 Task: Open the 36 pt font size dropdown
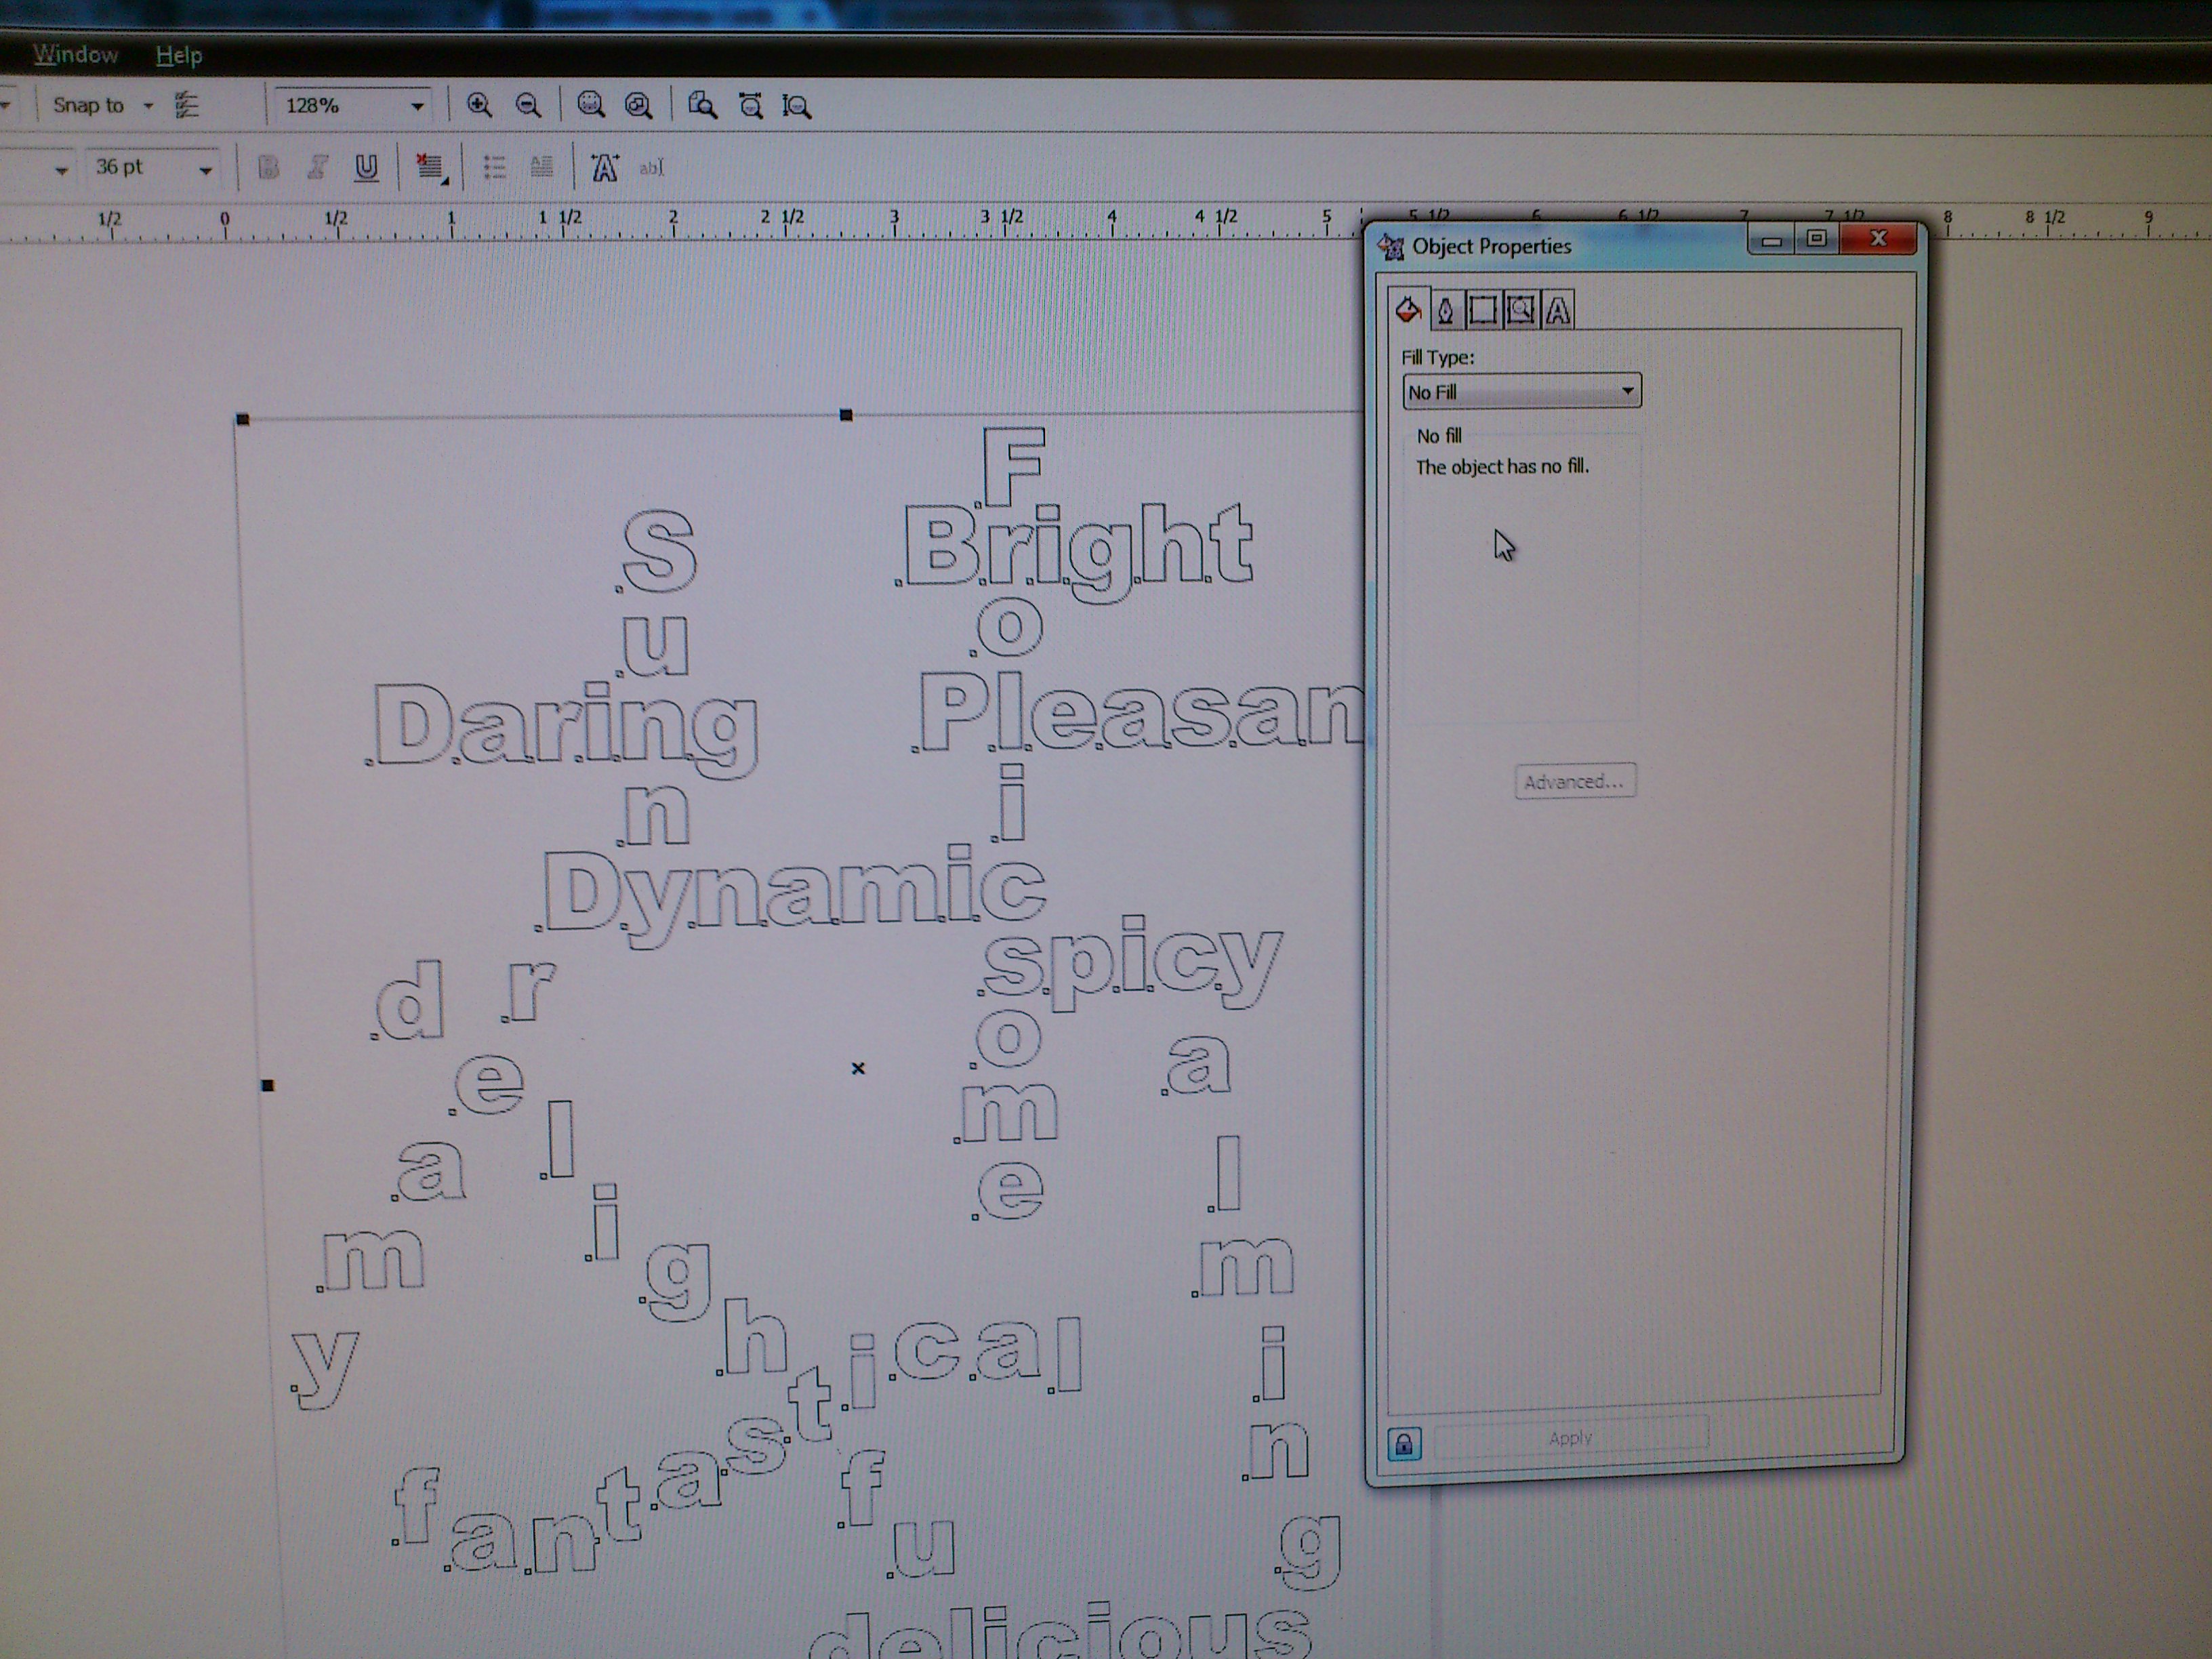coord(206,169)
